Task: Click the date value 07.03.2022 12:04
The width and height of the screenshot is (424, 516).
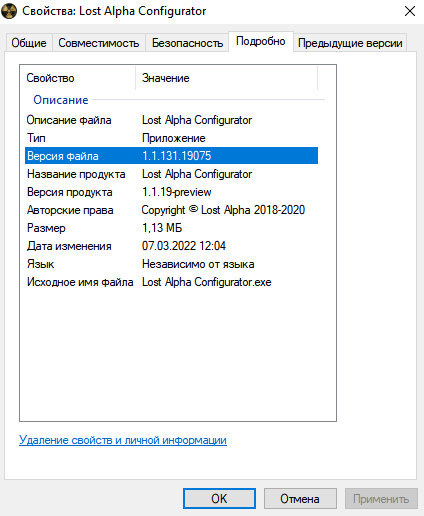Action: coord(184,246)
